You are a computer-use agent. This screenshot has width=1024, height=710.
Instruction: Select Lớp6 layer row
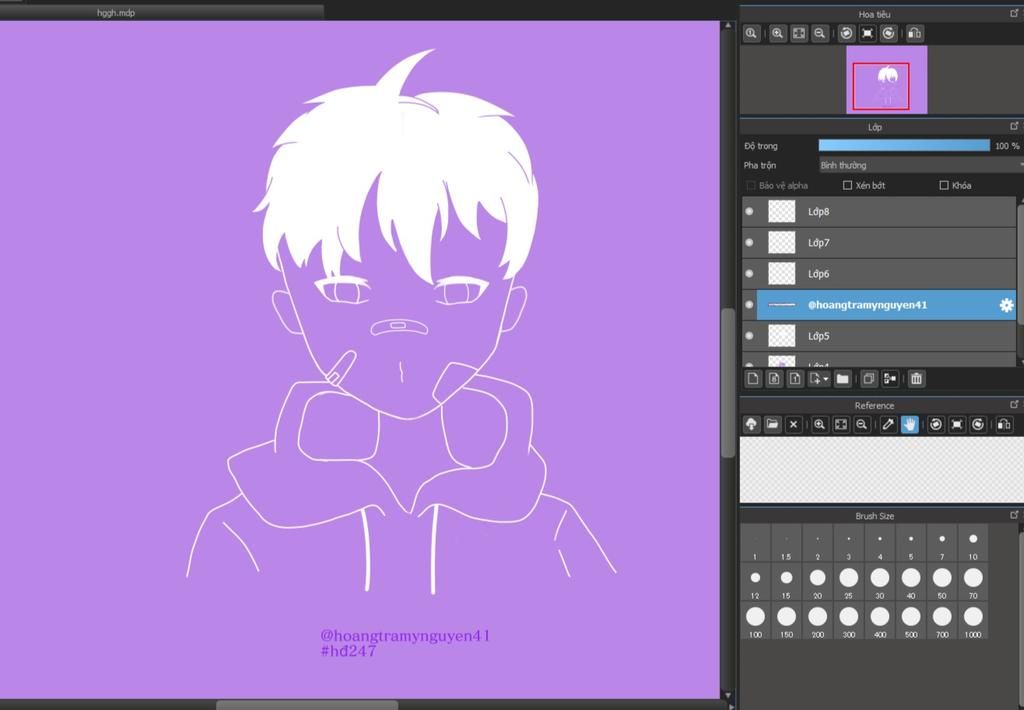(x=879, y=274)
